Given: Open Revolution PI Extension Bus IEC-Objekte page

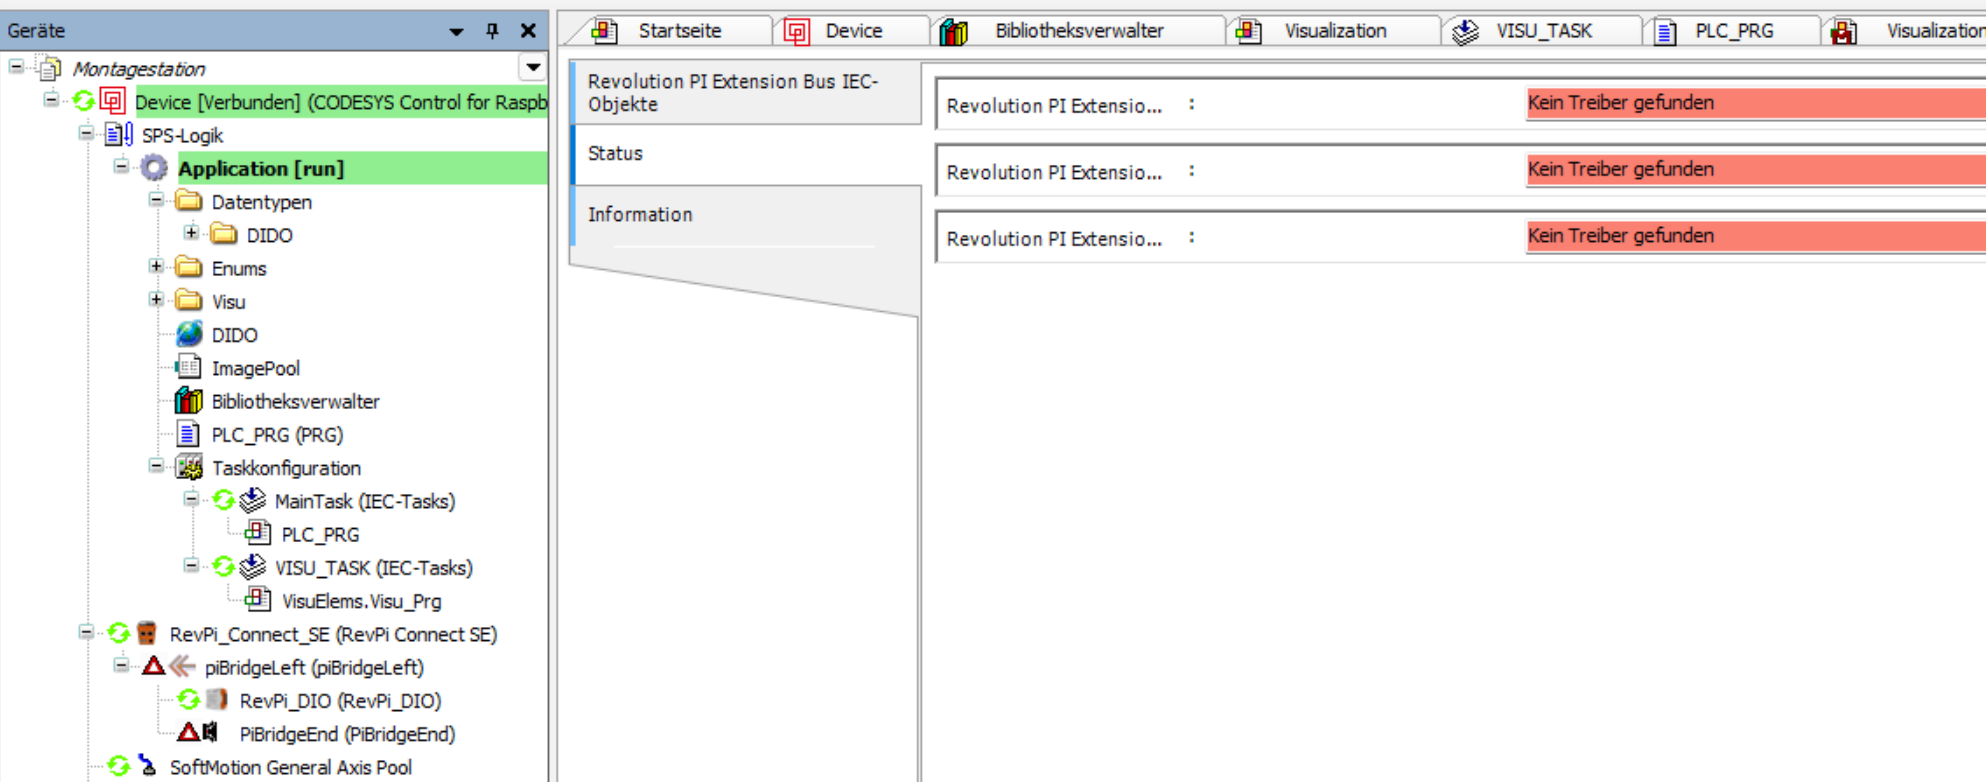Looking at the screenshot, I should tap(745, 93).
